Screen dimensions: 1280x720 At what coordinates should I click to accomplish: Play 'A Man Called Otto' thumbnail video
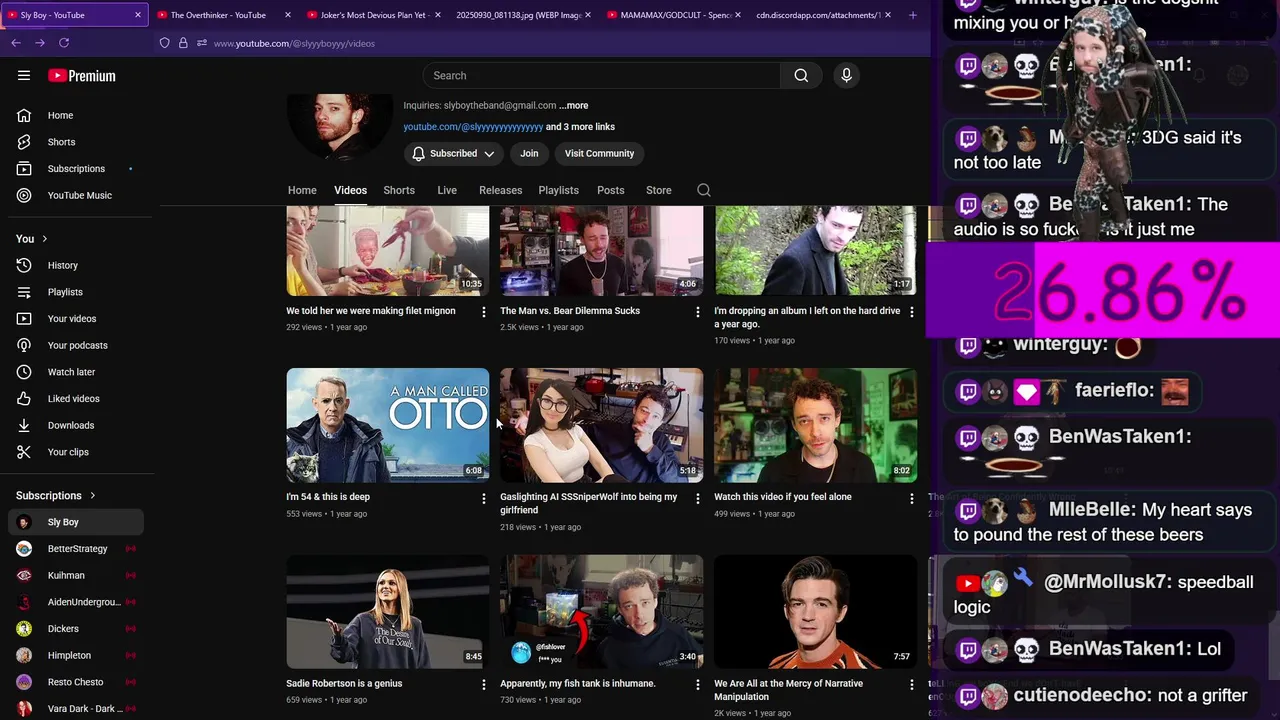coord(388,425)
